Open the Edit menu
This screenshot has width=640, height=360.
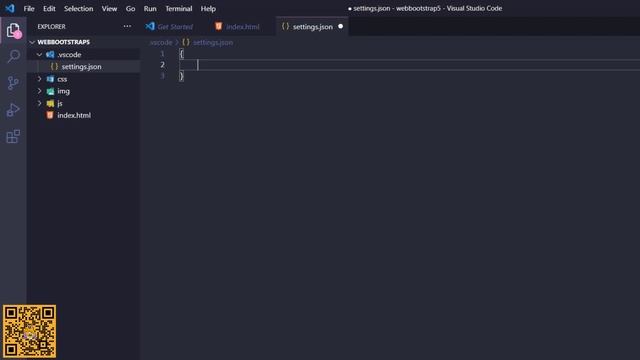pyautogui.click(x=49, y=9)
